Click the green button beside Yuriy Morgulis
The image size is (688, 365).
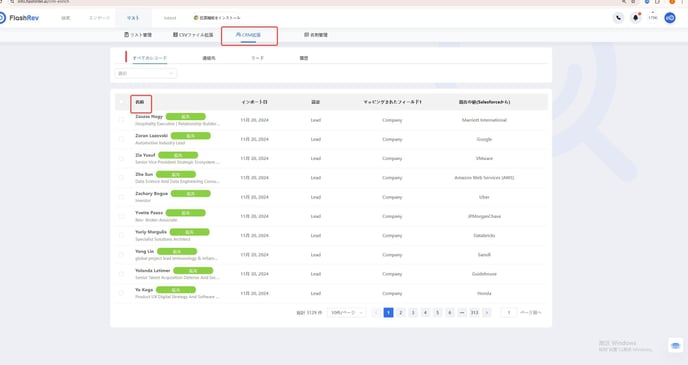pos(190,232)
